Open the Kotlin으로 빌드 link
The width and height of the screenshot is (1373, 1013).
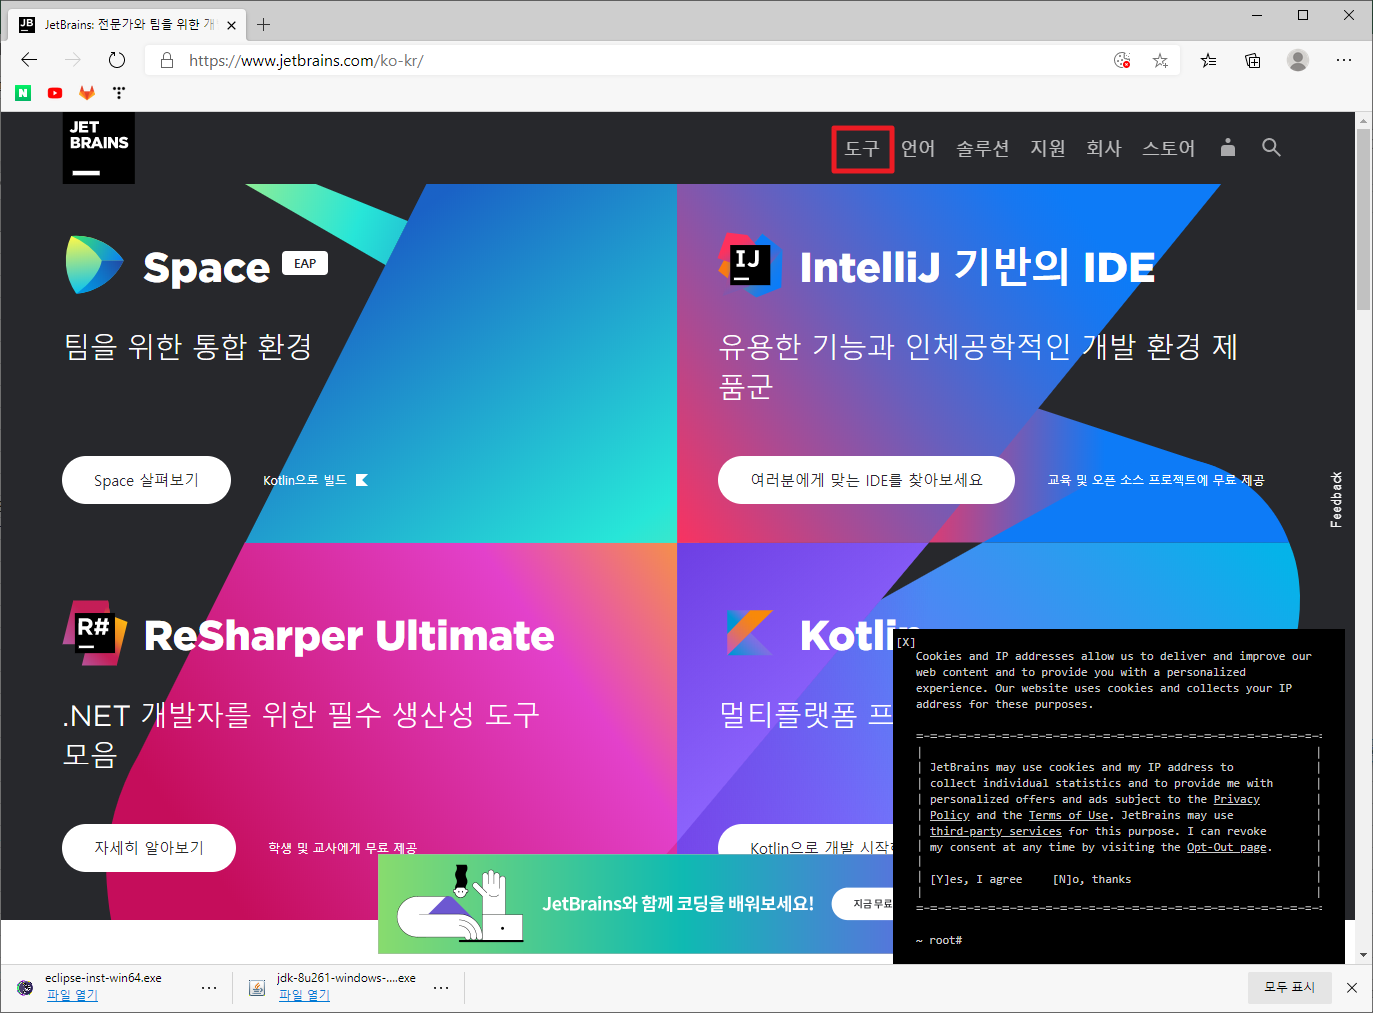pos(315,480)
